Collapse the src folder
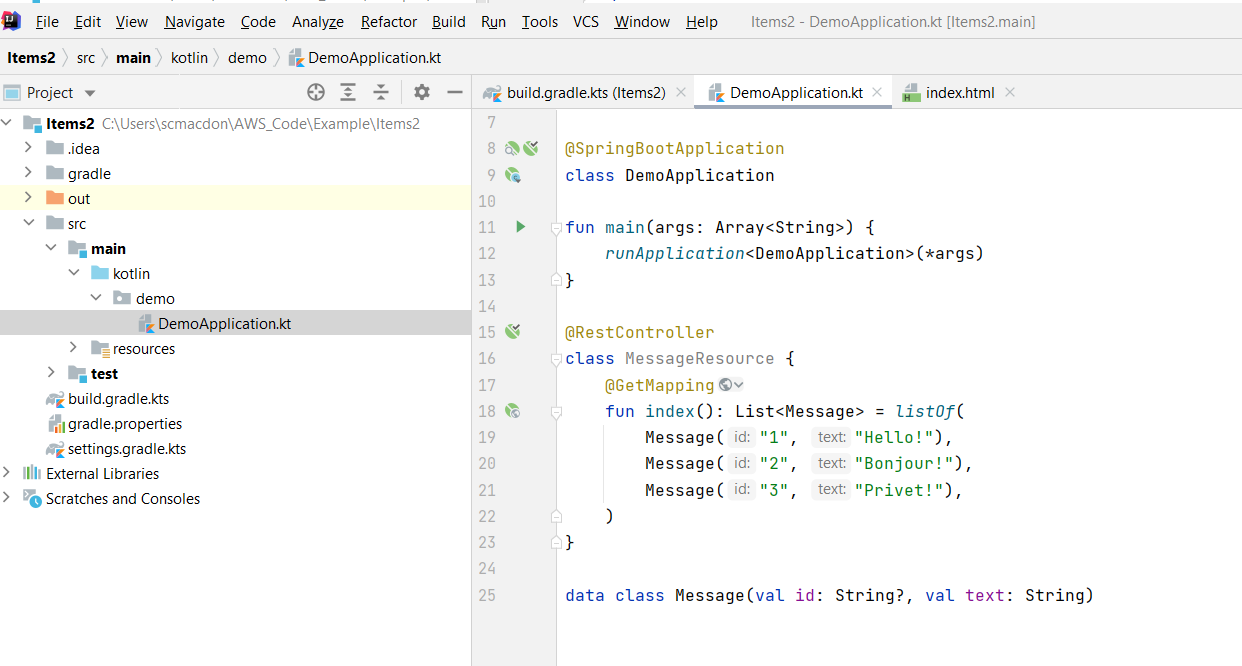The height and width of the screenshot is (666, 1242). (28, 223)
